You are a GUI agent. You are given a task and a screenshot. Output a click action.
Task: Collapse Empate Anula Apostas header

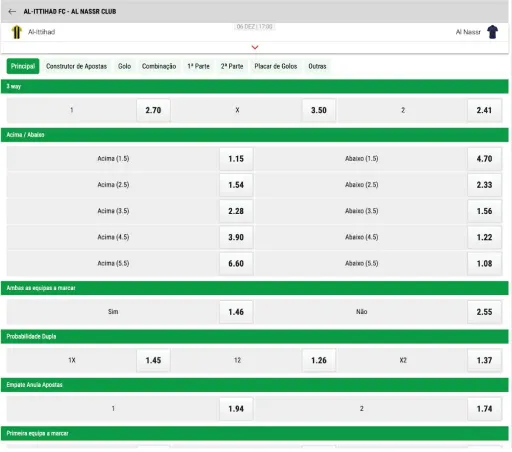(x=255, y=385)
